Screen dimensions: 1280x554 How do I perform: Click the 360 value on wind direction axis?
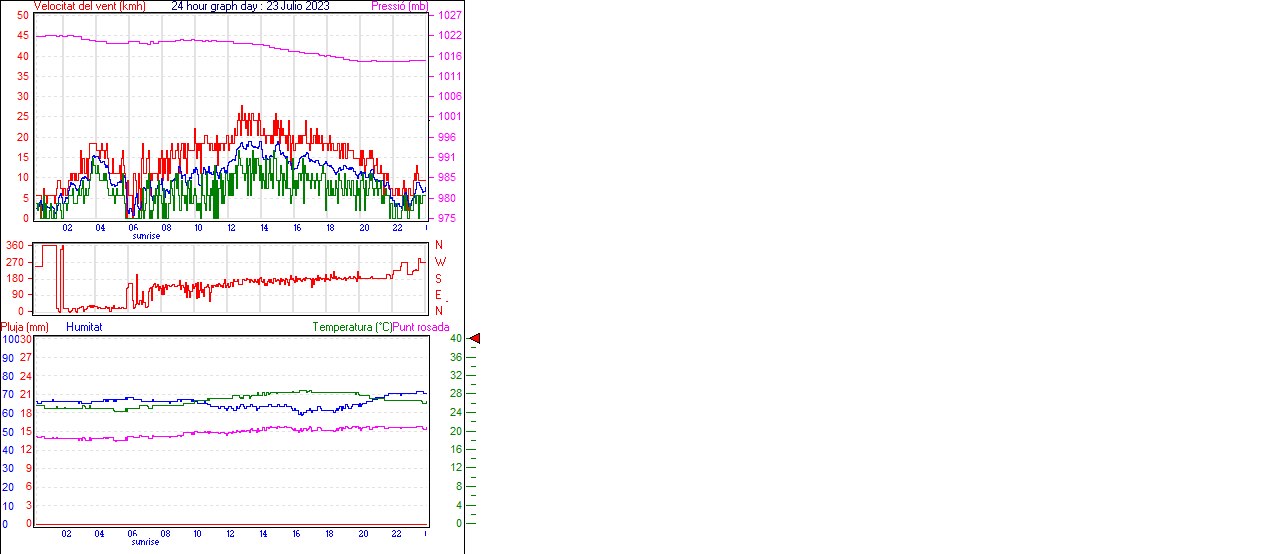15,245
